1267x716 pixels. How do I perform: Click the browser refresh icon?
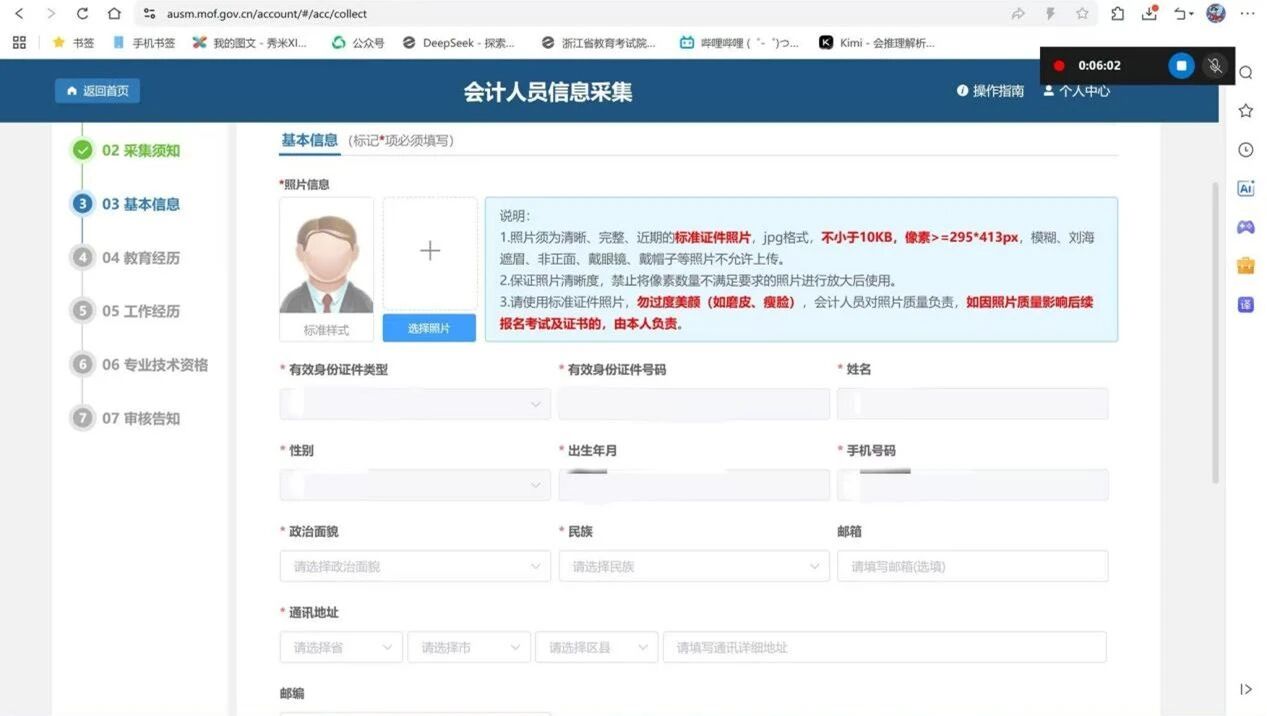coord(82,14)
